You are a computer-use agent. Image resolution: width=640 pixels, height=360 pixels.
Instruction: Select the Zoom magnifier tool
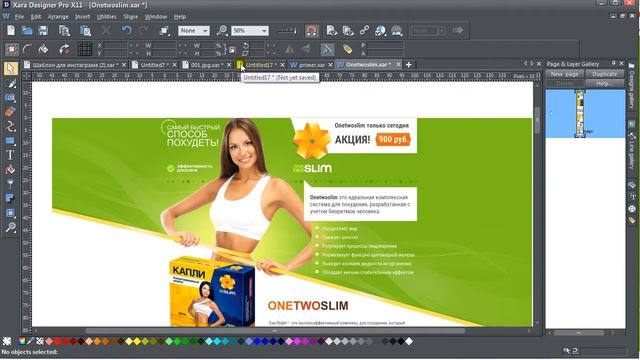(x=11, y=227)
